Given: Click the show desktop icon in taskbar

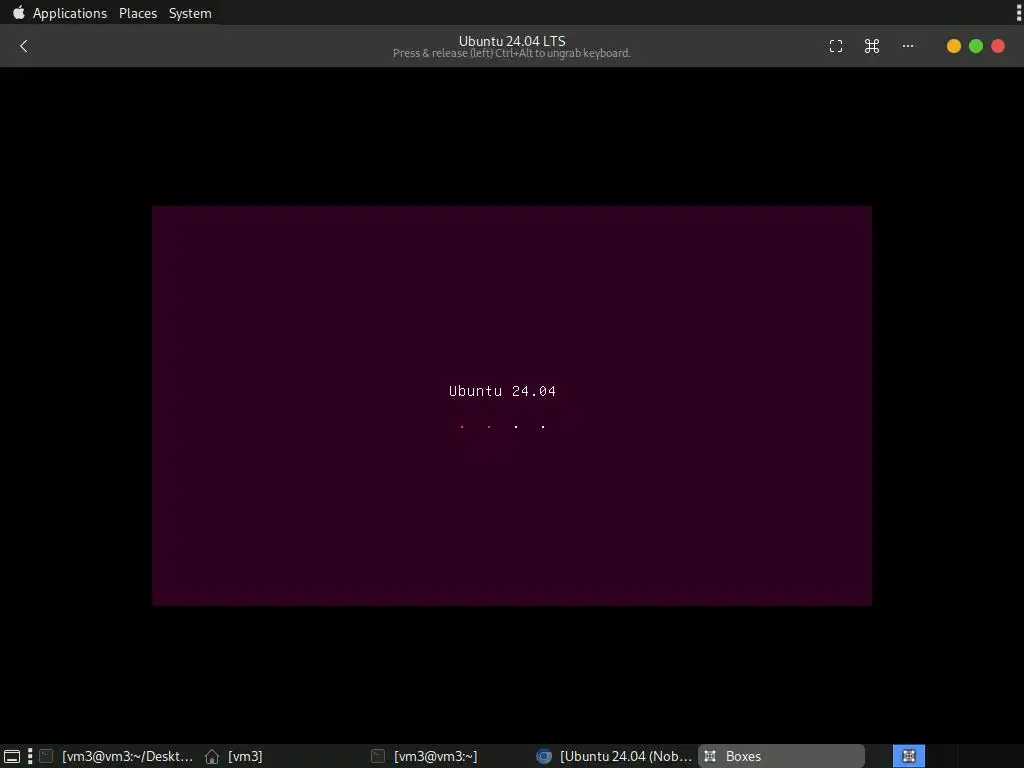Looking at the screenshot, I should 12,756.
